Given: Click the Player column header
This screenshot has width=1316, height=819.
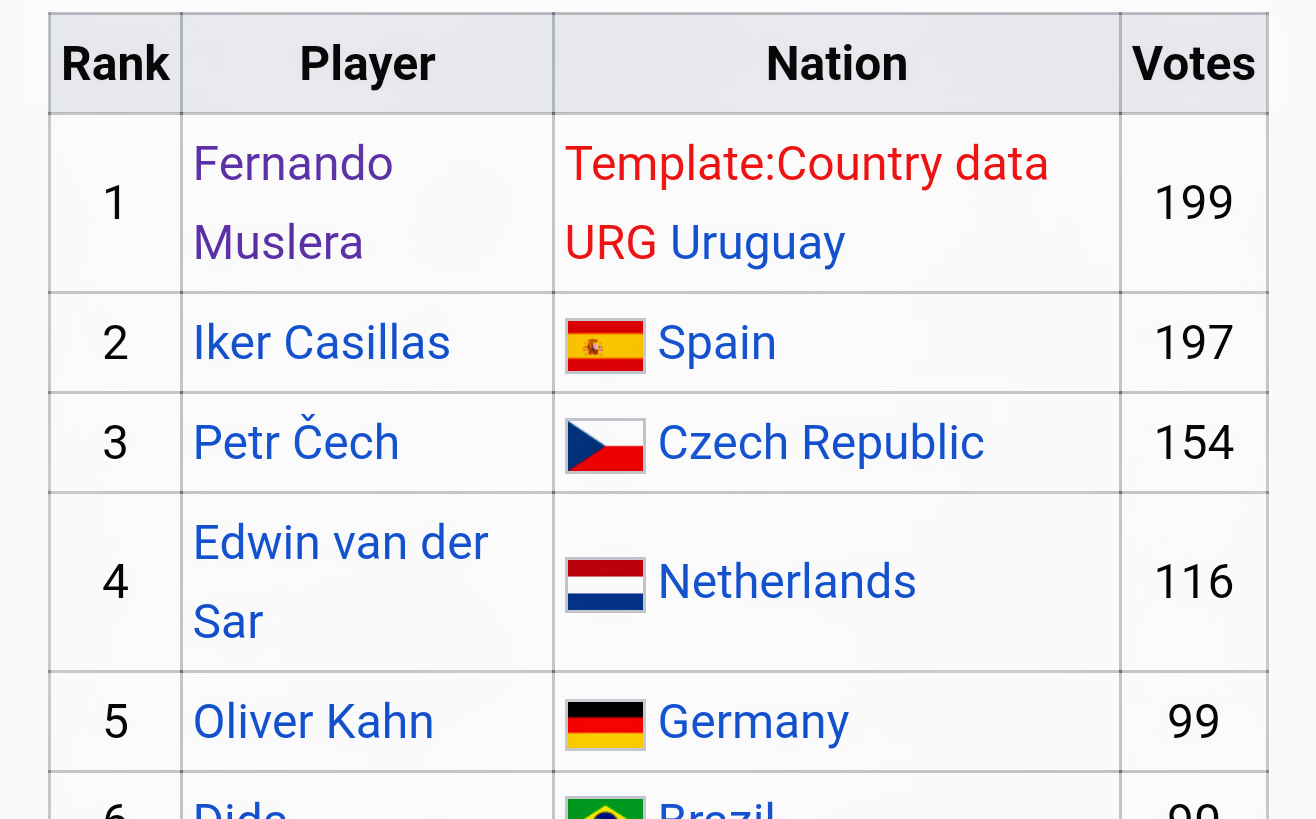Looking at the screenshot, I should coord(367,64).
